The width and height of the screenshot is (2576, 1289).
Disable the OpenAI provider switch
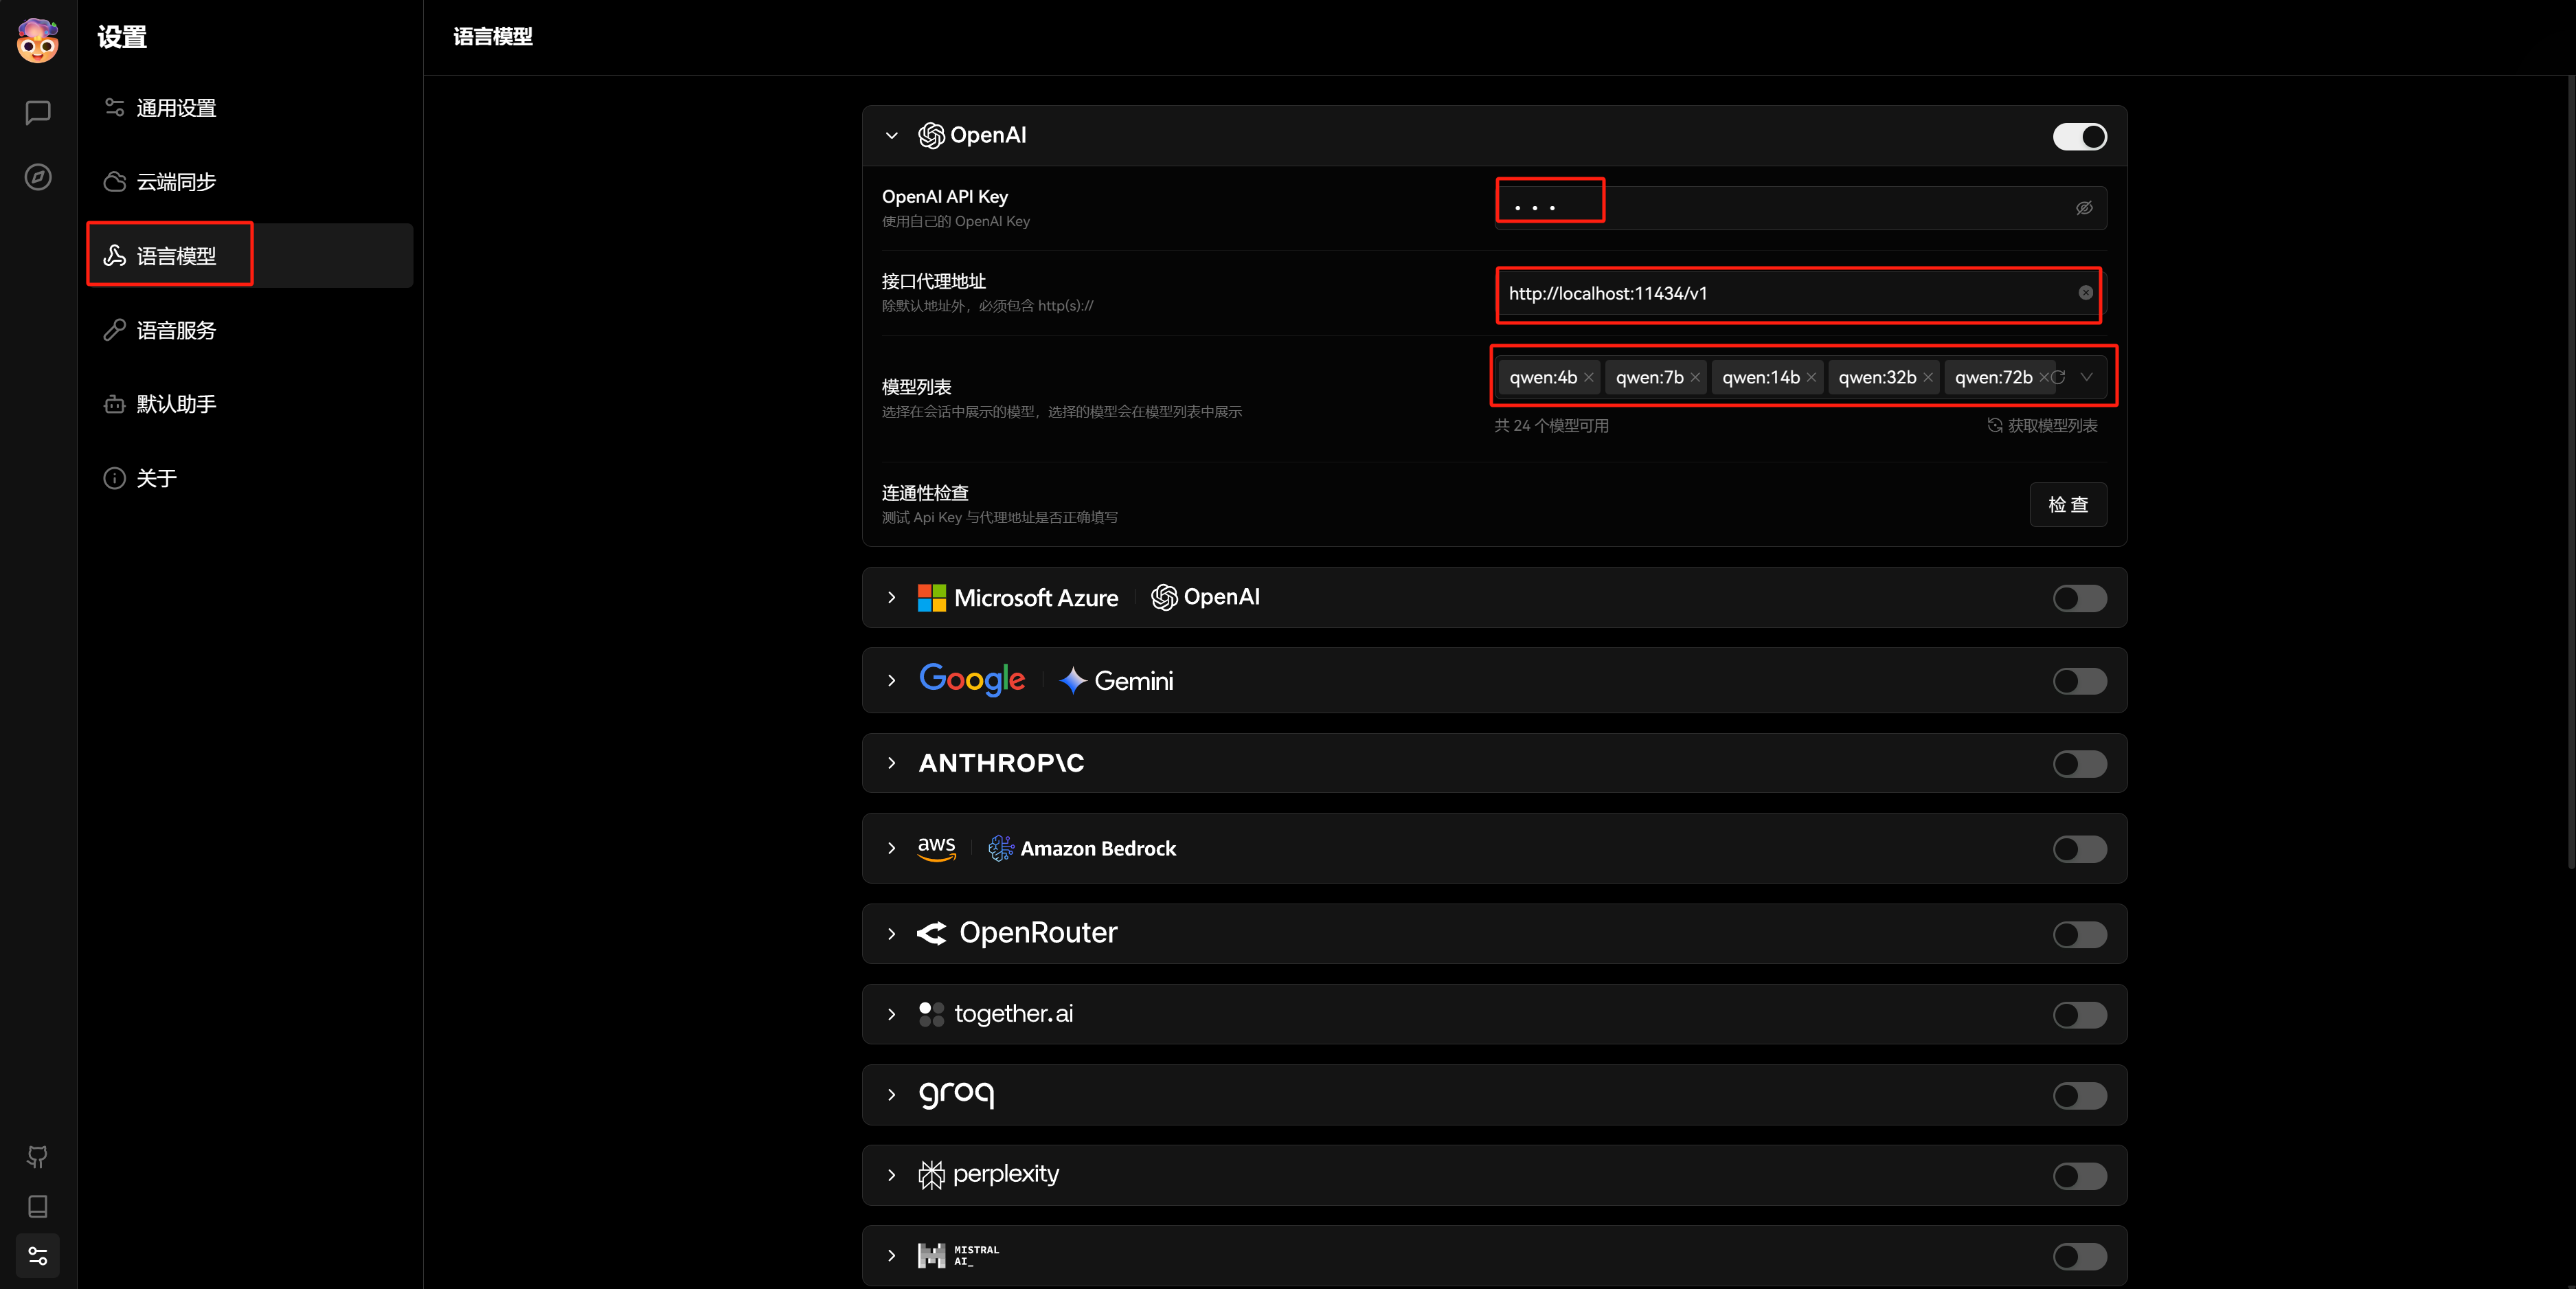point(2079,136)
